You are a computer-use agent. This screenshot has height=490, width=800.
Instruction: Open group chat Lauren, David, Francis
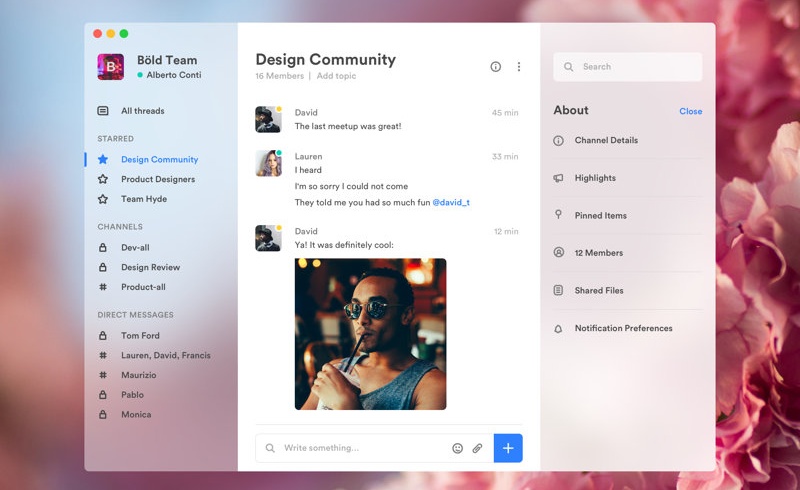click(x=166, y=355)
